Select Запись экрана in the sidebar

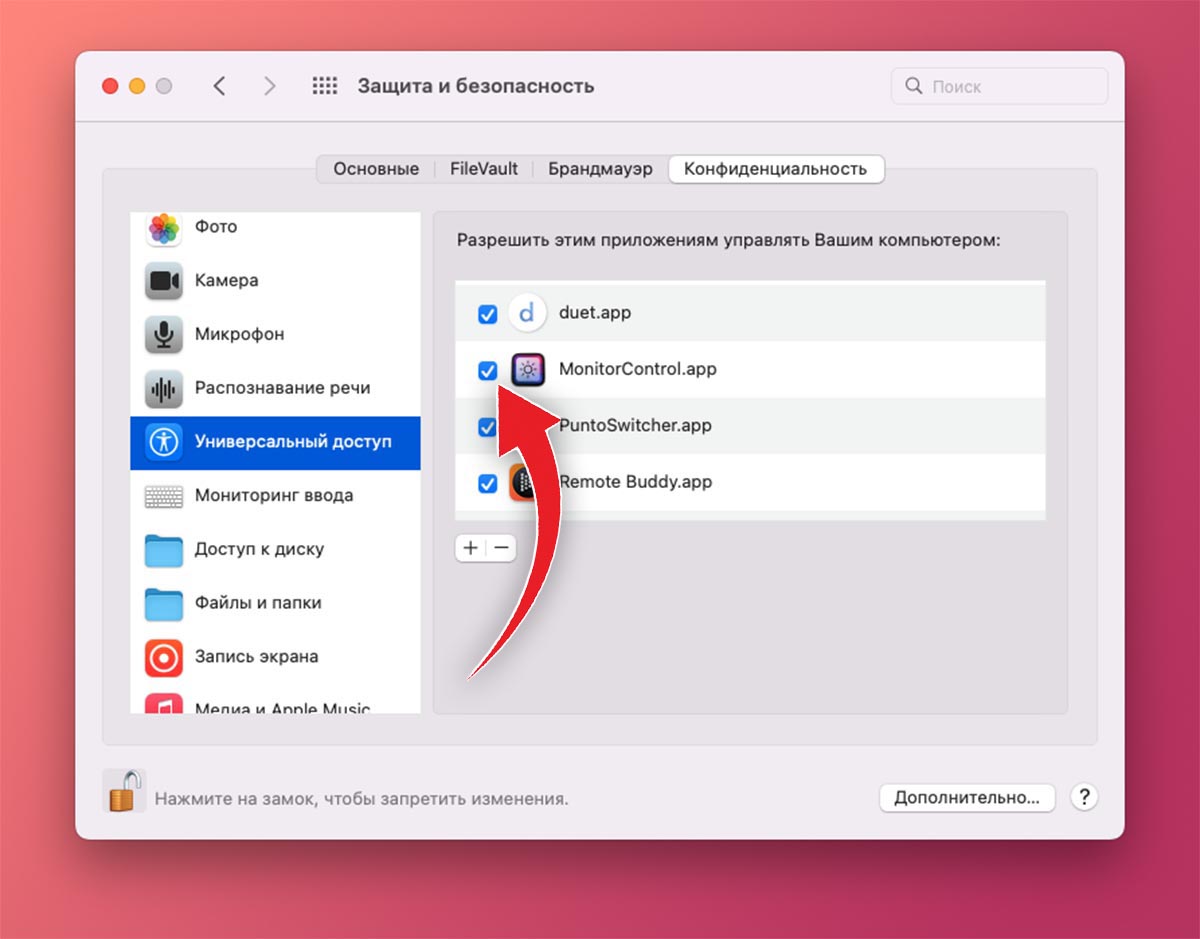pyautogui.click(x=256, y=657)
